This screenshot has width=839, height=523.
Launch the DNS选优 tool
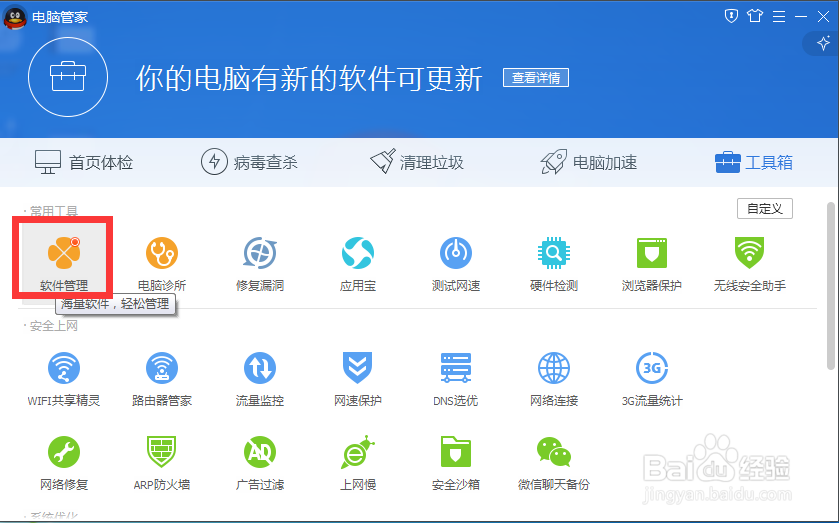click(x=456, y=379)
